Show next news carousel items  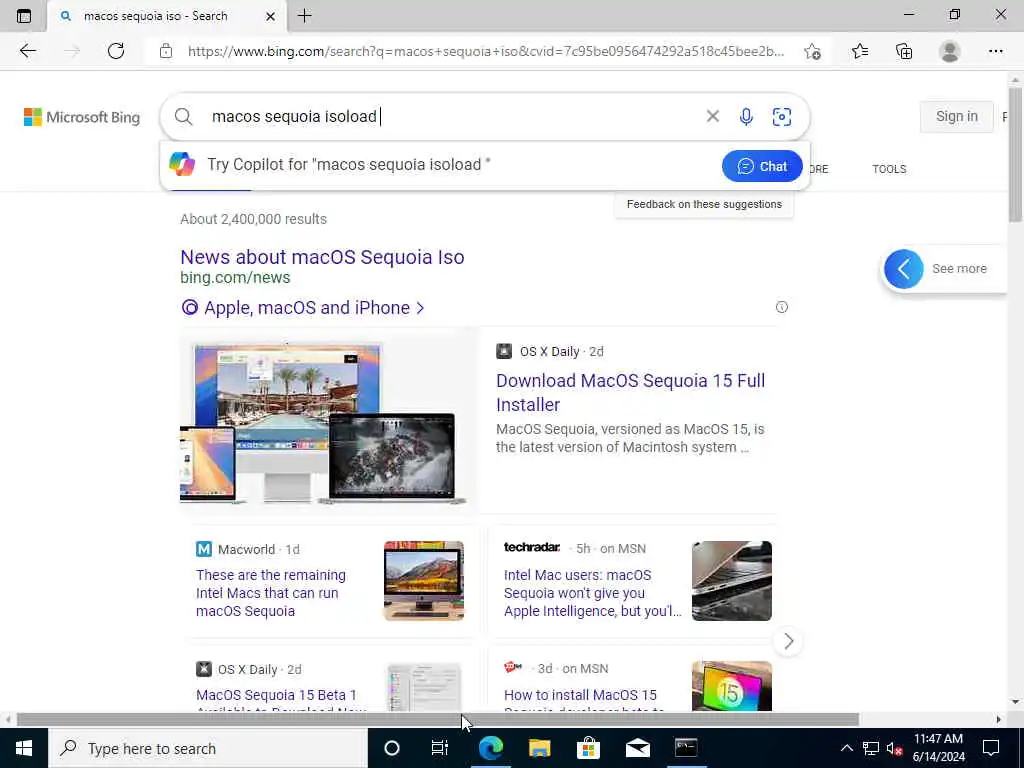click(x=788, y=641)
